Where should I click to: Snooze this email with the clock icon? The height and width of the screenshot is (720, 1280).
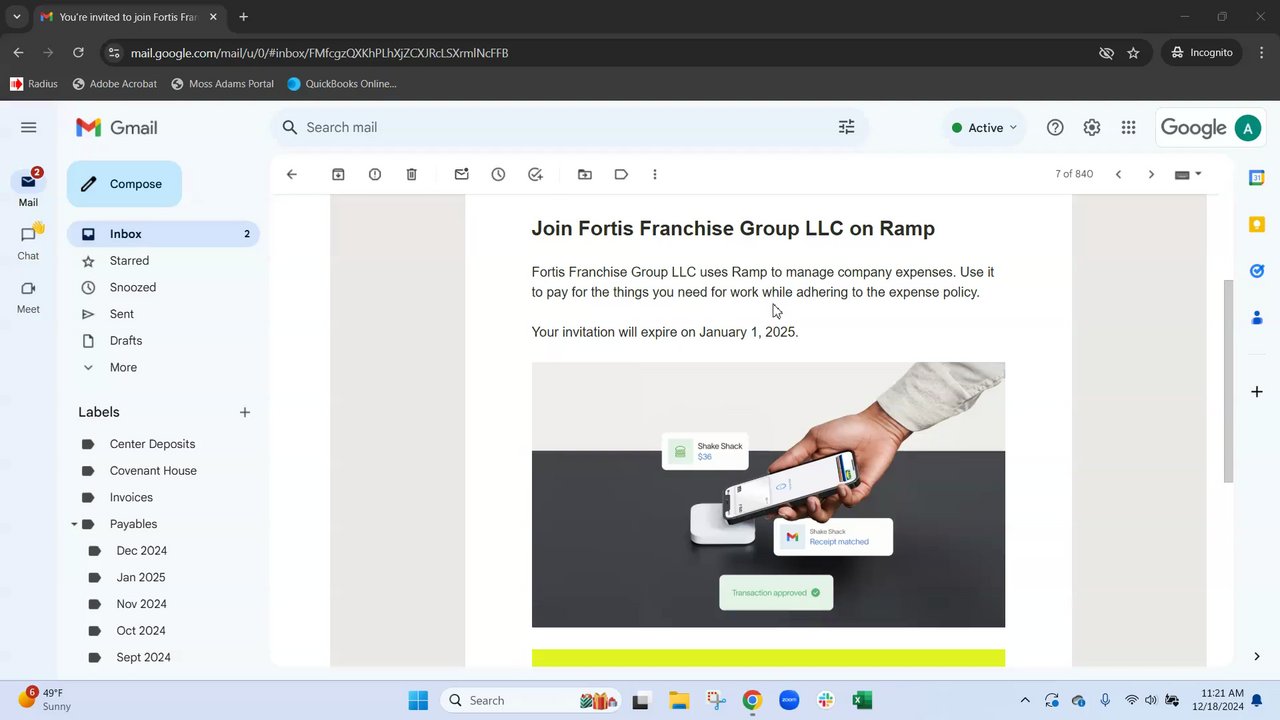498,174
